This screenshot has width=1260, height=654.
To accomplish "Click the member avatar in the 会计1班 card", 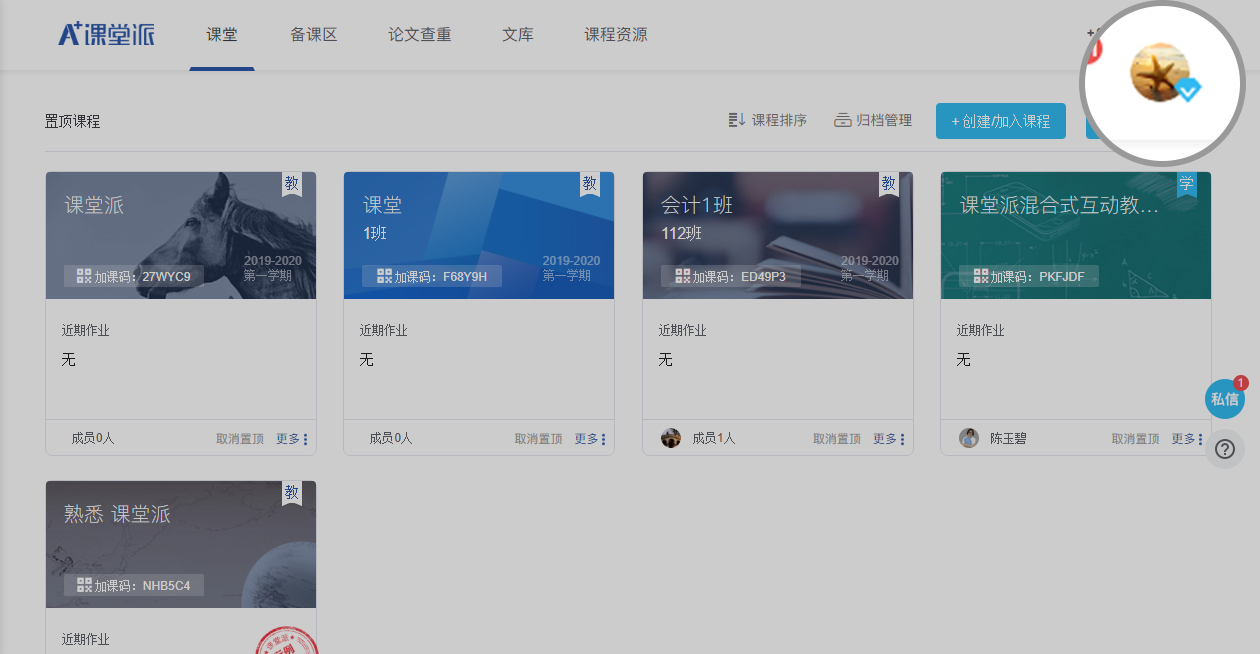I will pos(671,438).
